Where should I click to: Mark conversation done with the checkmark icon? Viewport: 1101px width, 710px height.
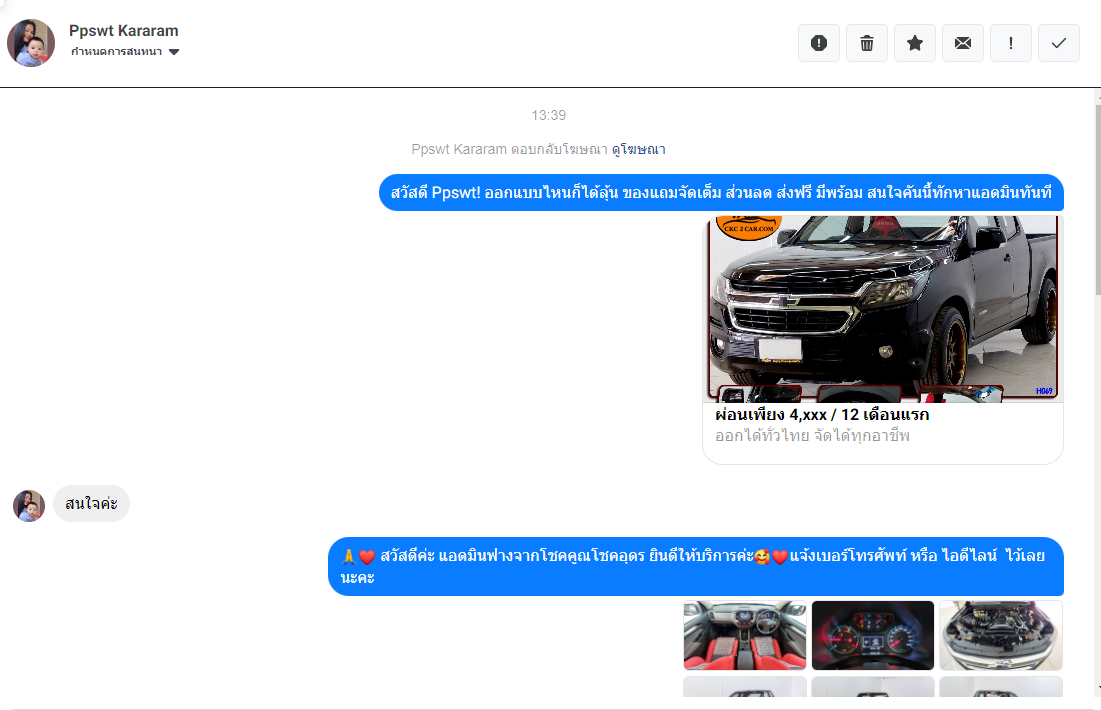pos(1059,43)
